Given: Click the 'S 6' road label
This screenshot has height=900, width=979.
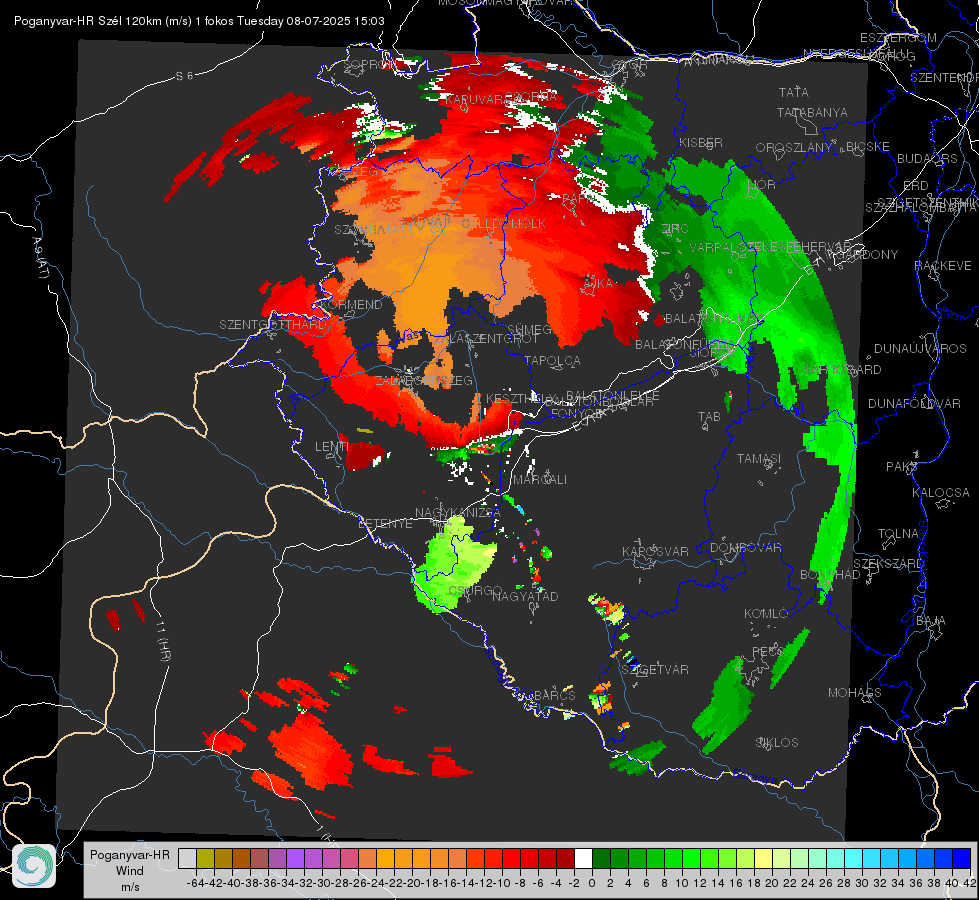Looking at the screenshot, I should (x=184, y=76).
